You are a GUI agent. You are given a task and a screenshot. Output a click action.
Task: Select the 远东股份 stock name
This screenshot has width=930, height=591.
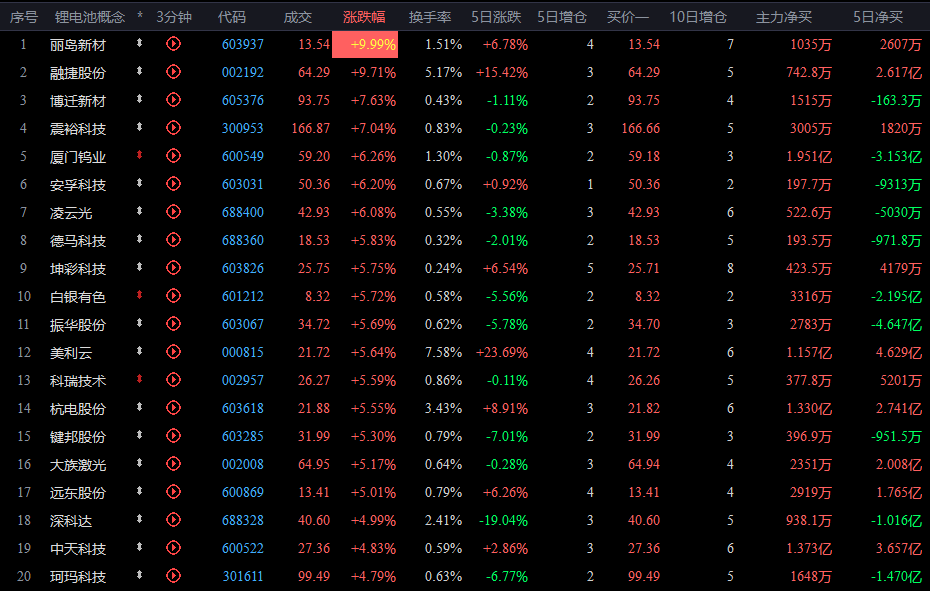78,492
